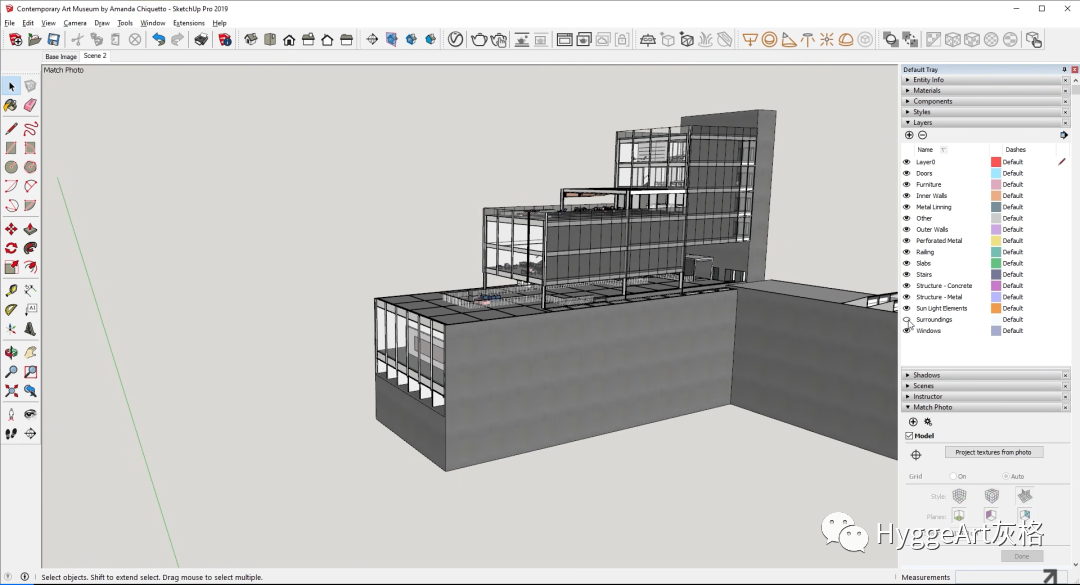Open the File menu
This screenshot has width=1080, height=585.
pyautogui.click(x=10, y=23)
